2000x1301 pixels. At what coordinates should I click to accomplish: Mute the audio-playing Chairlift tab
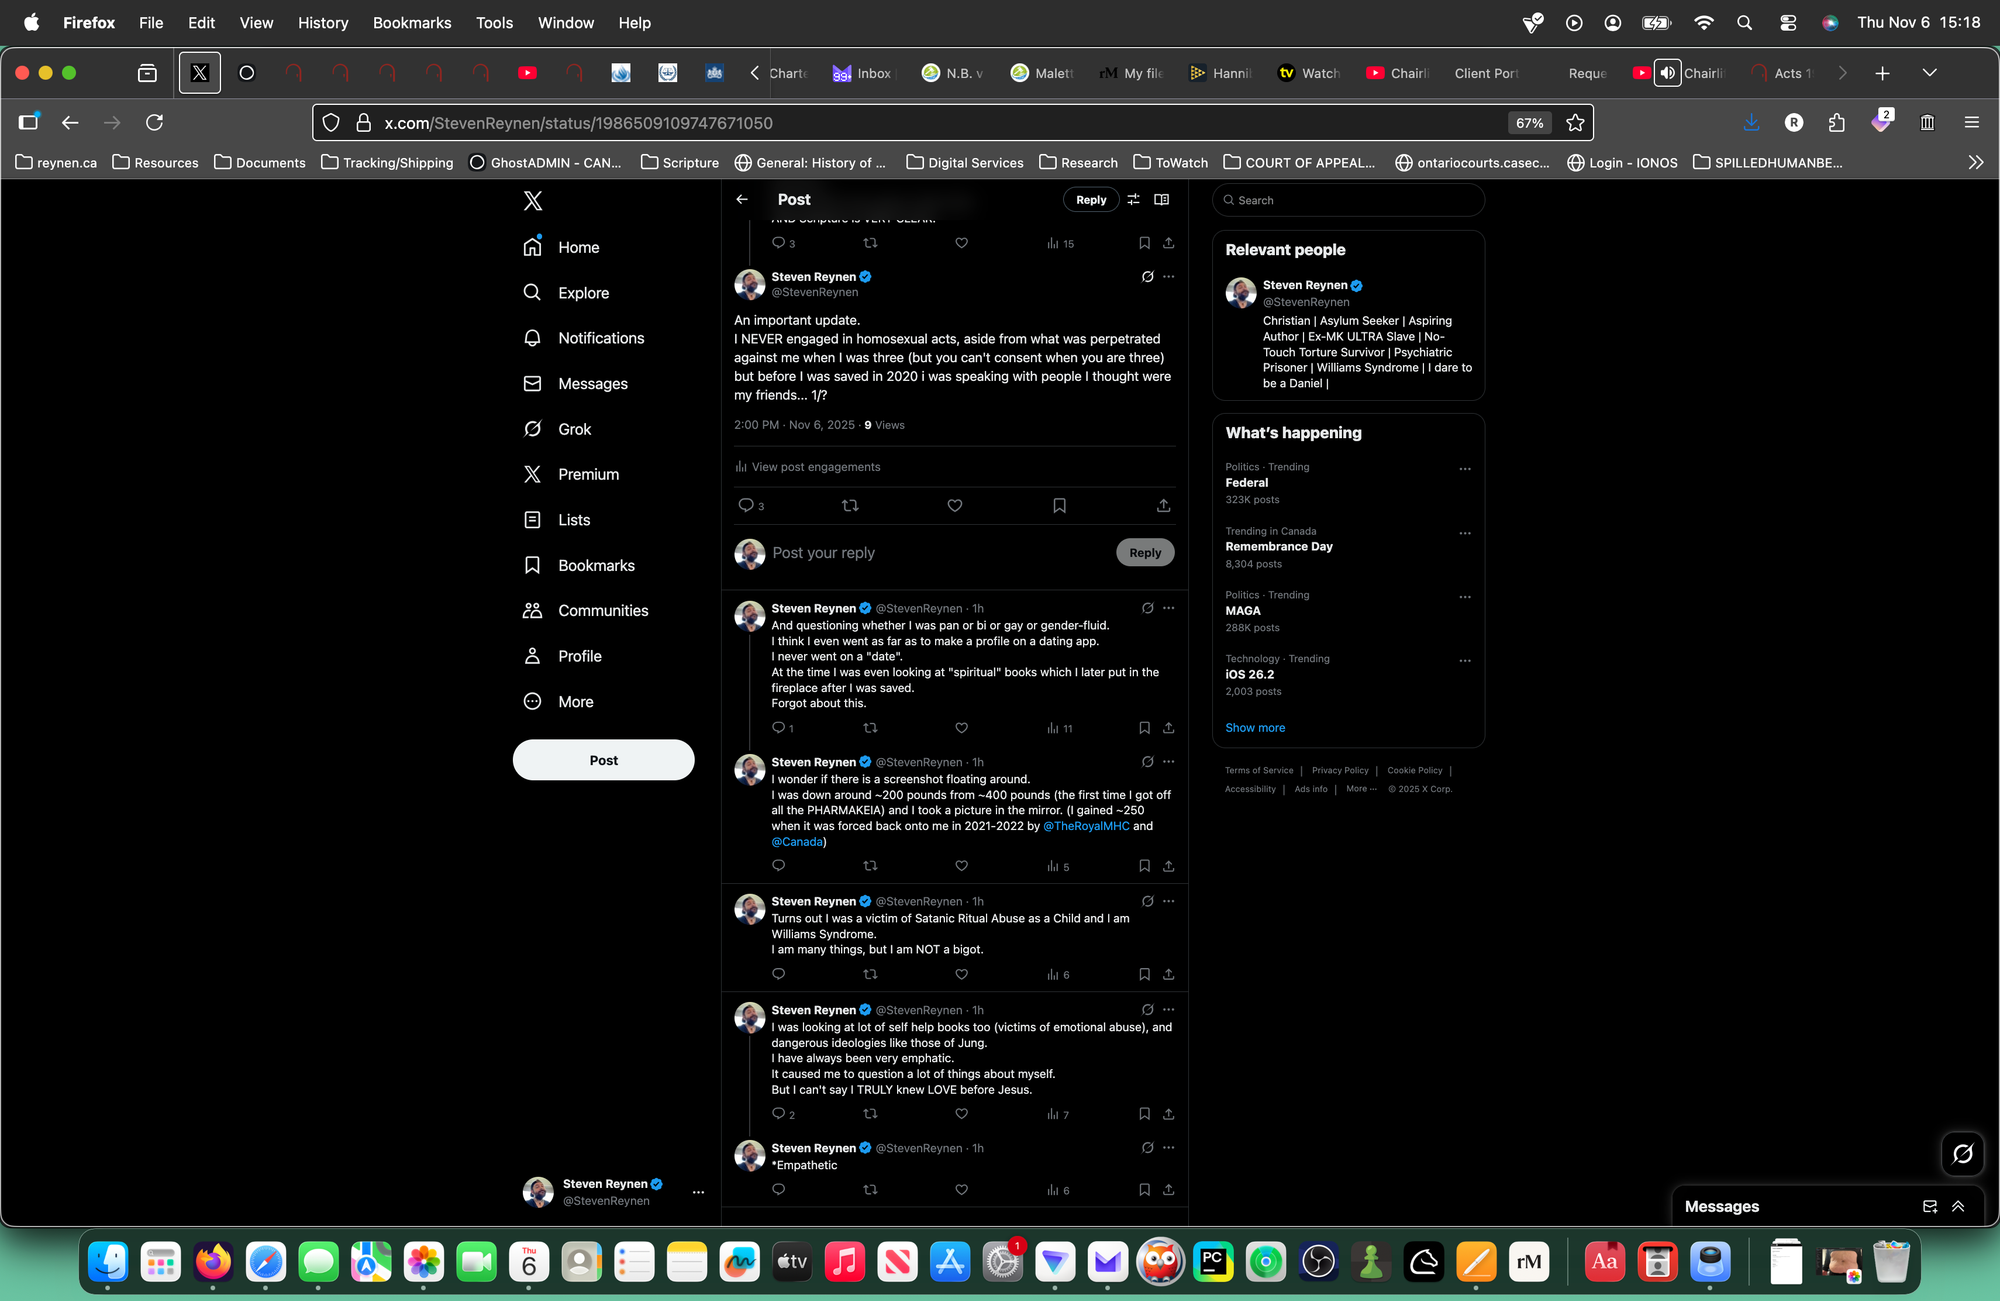point(1667,73)
